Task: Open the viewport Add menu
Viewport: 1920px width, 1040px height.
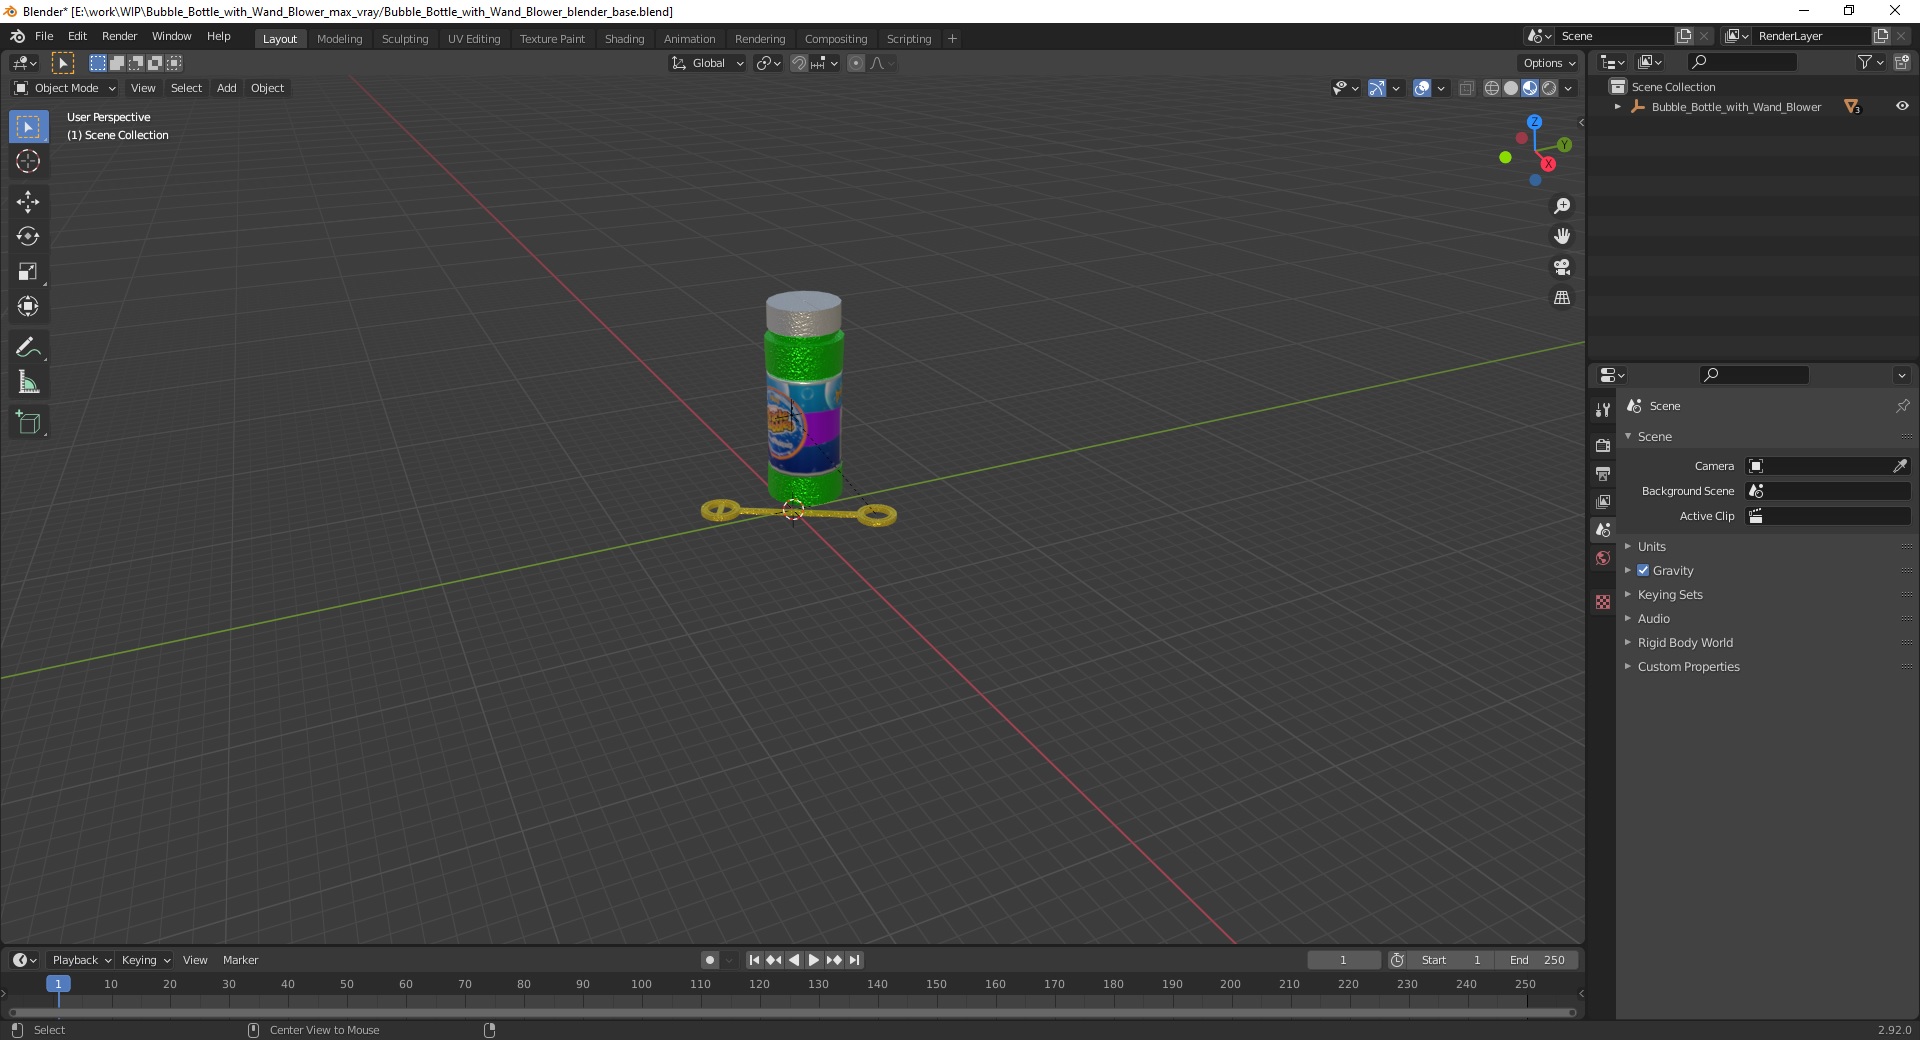Action: [x=227, y=88]
